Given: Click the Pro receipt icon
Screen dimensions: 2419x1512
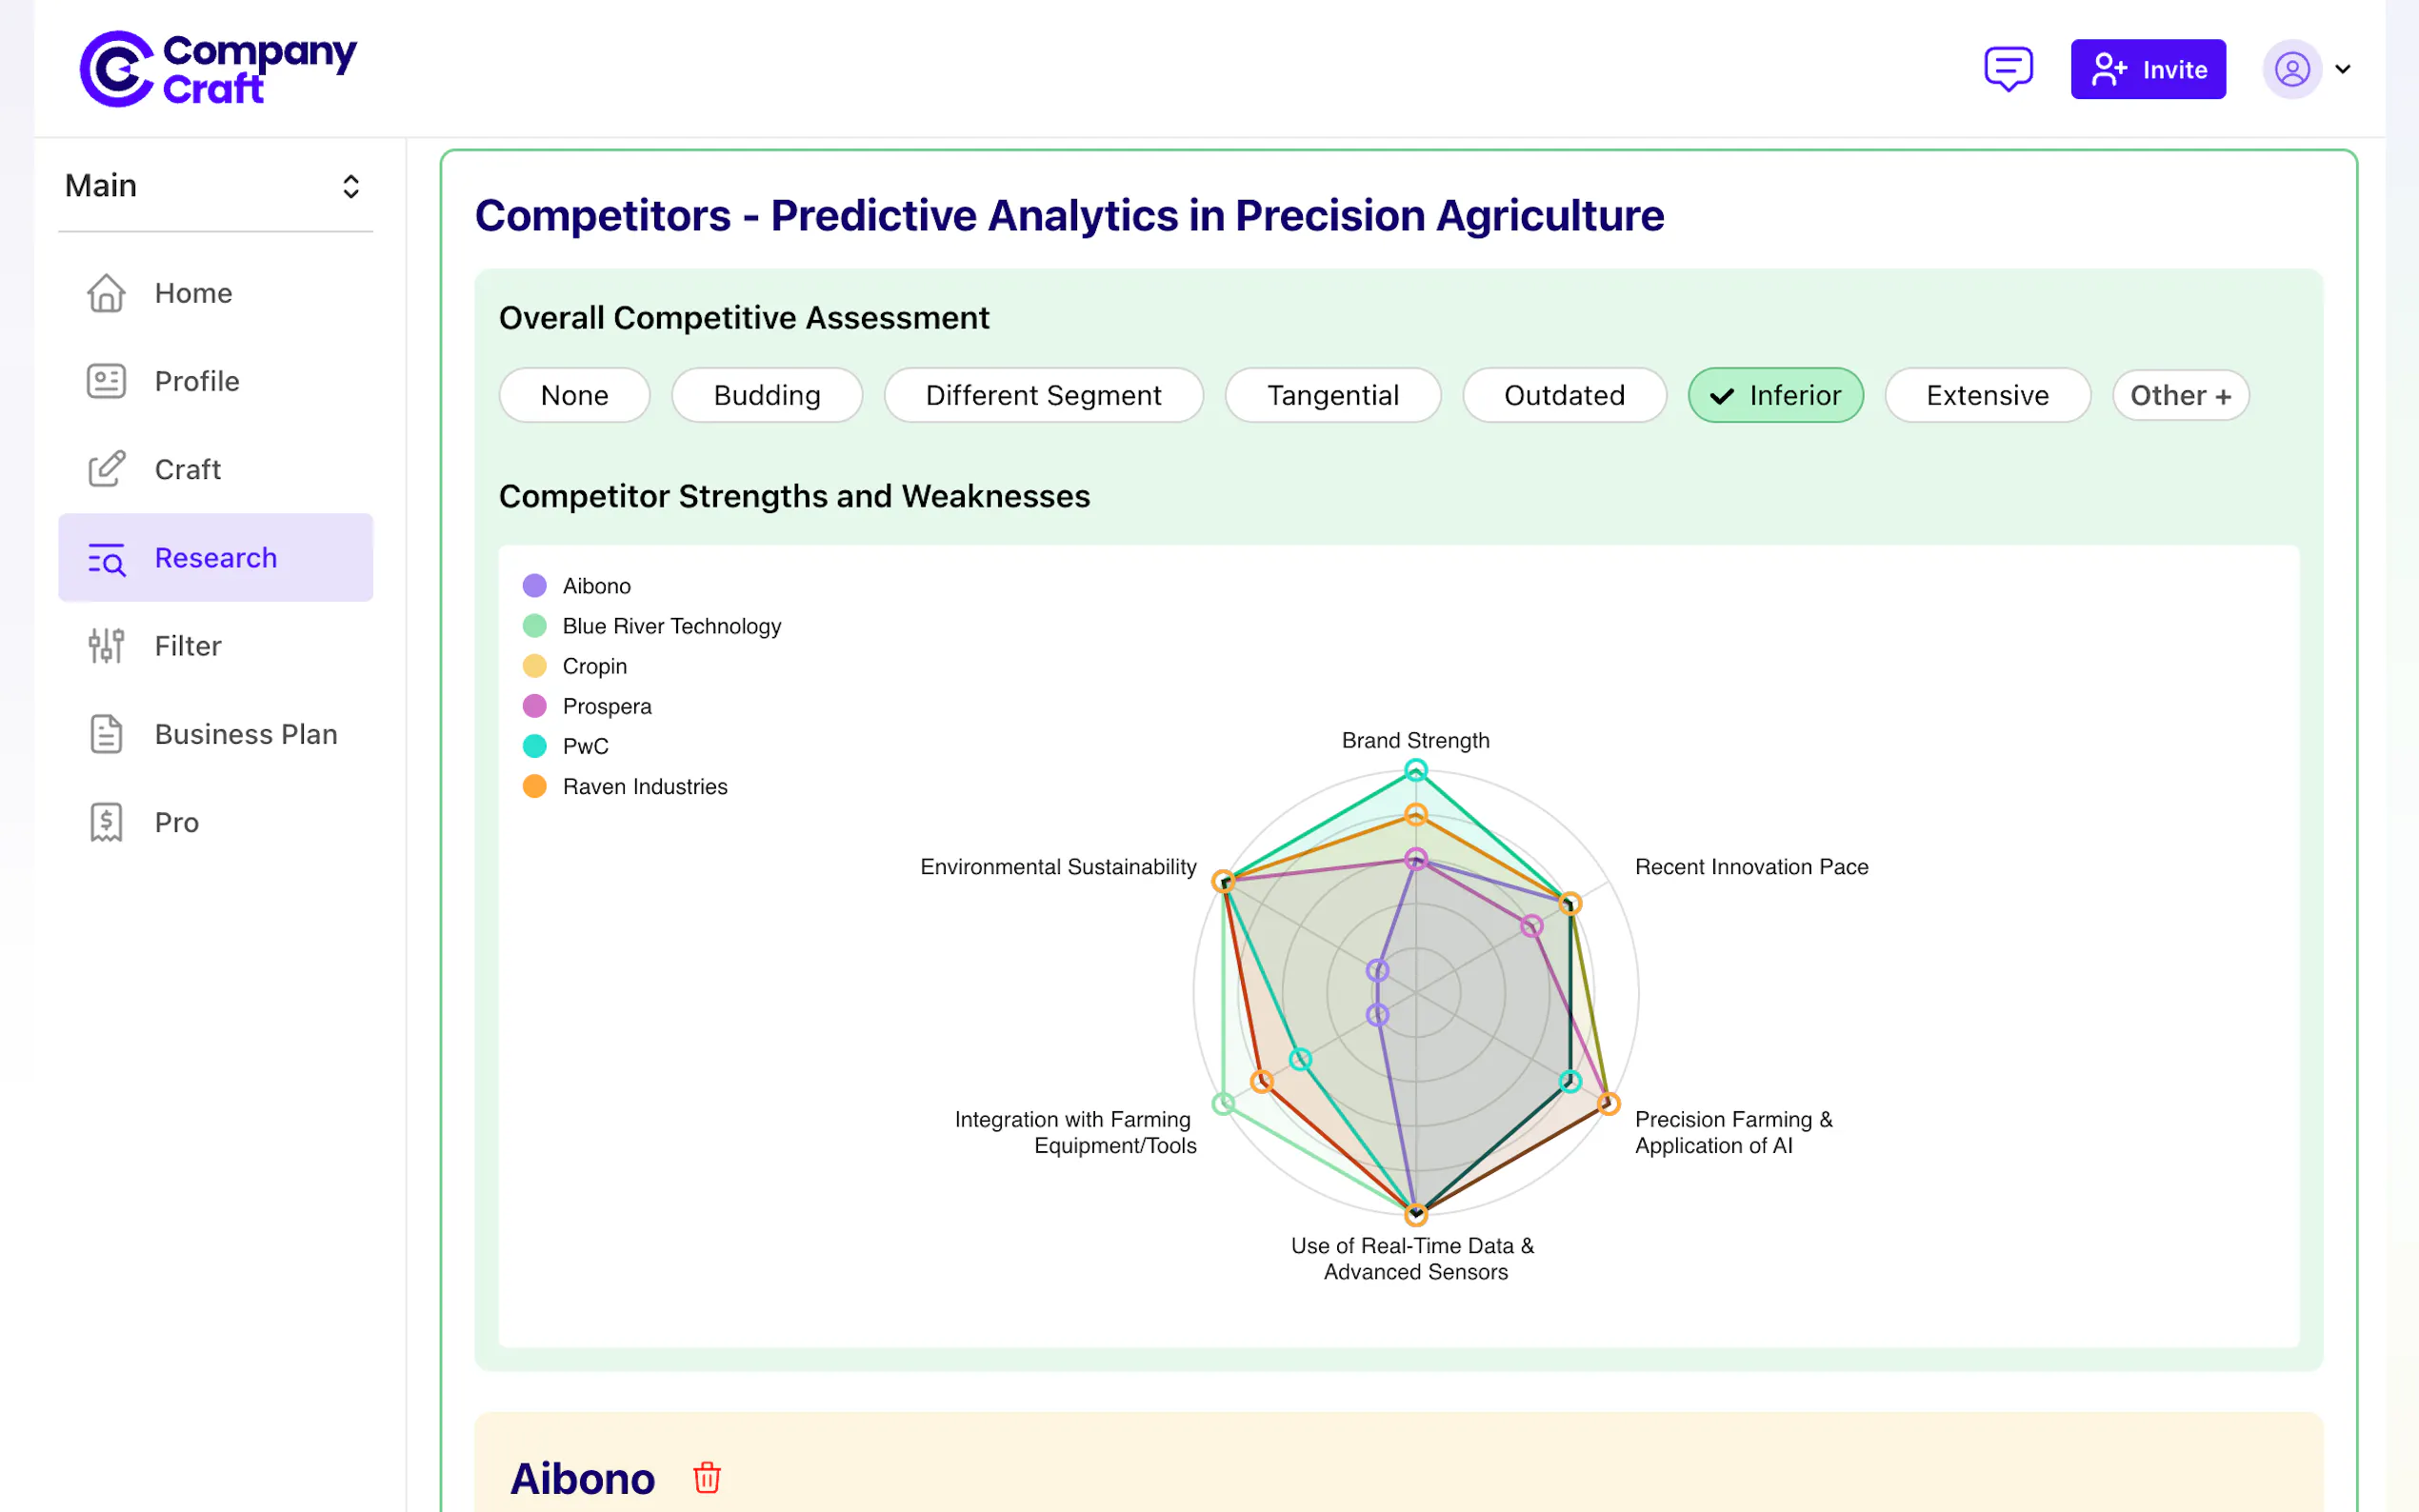Looking at the screenshot, I should point(106,822).
